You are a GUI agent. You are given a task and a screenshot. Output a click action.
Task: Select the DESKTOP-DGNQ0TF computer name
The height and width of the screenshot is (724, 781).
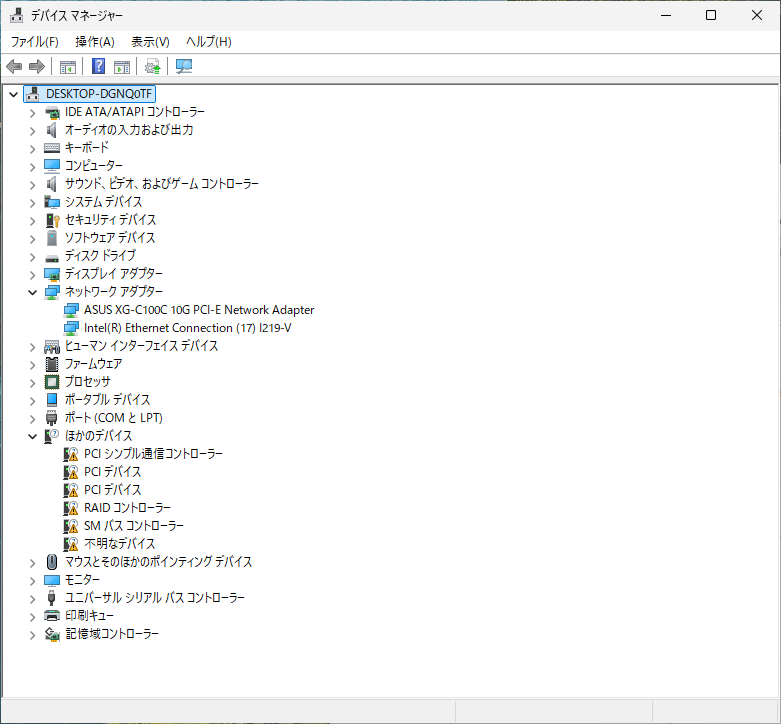(99, 94)
